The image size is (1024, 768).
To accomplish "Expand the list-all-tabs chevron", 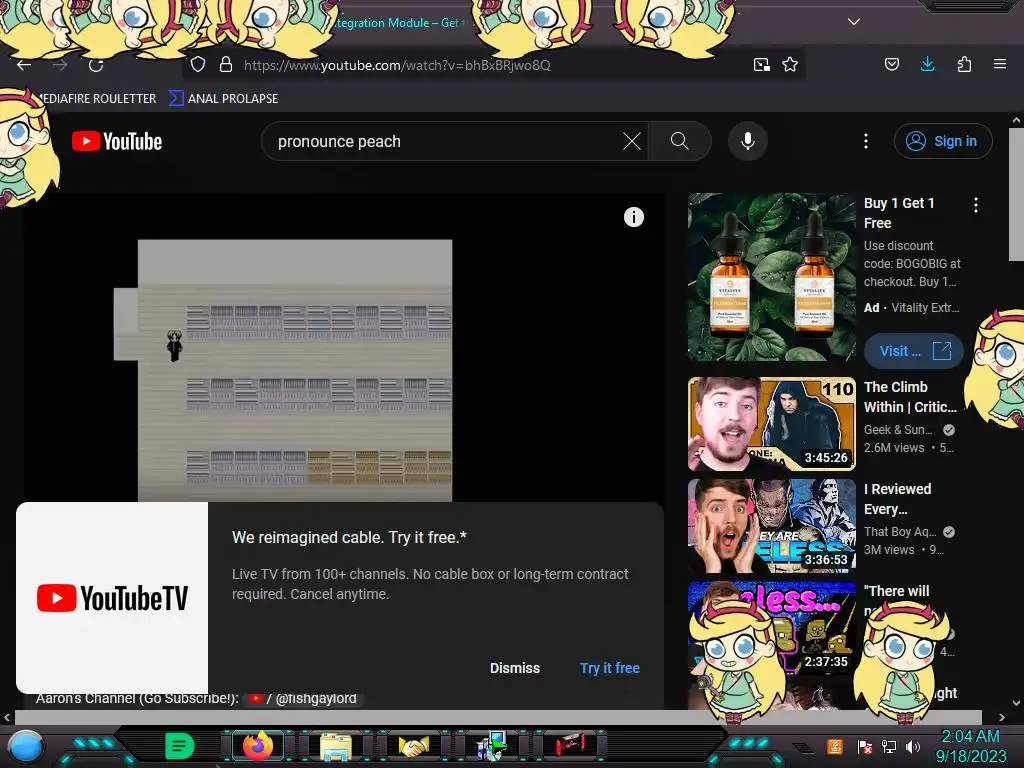I will point(854,22).
